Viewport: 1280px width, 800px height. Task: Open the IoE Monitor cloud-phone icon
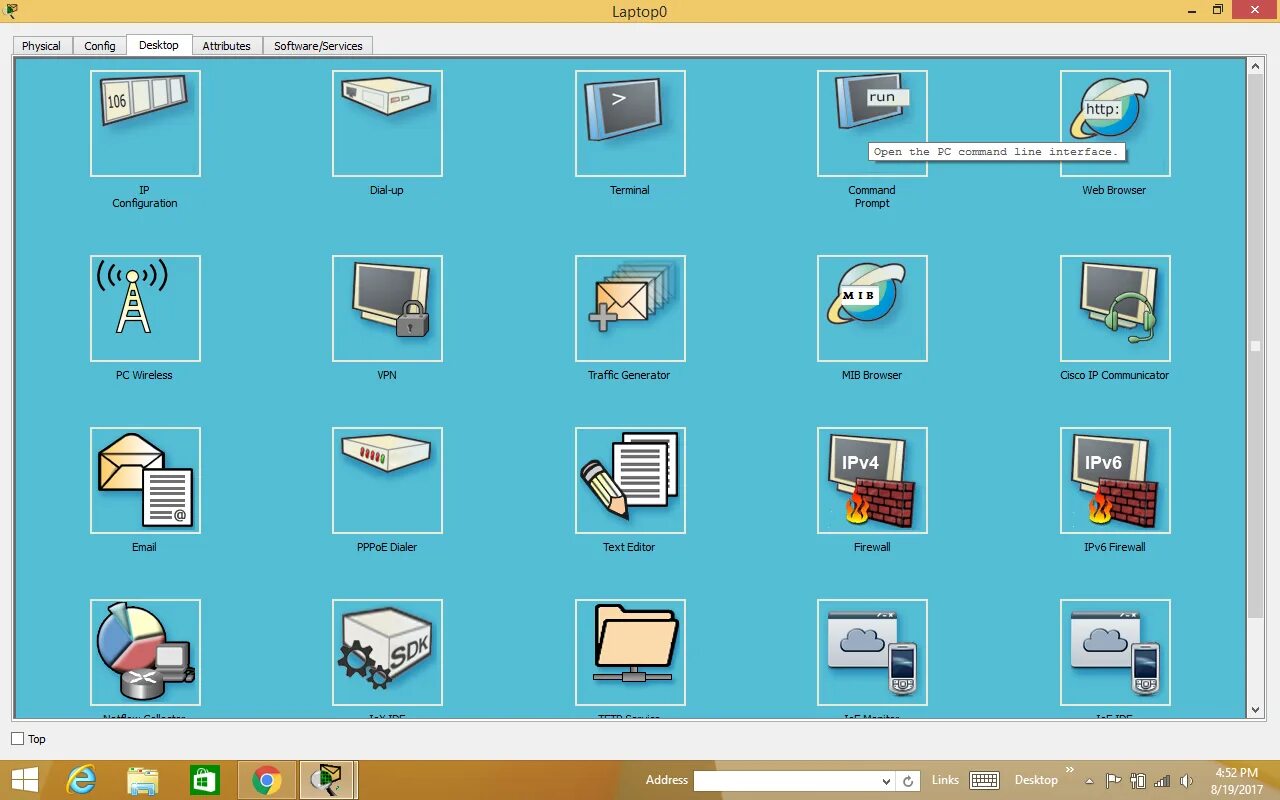coord(872,652)
